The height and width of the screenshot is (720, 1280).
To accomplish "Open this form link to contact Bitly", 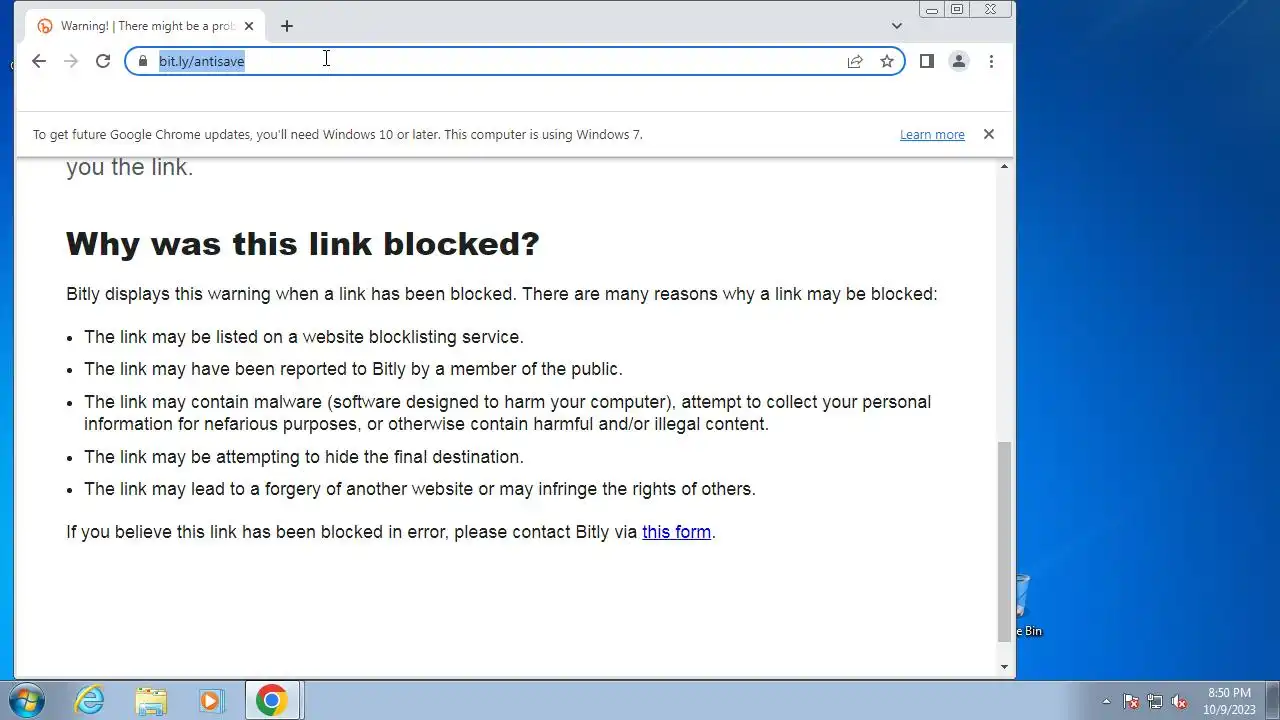I will coord(676,532).
